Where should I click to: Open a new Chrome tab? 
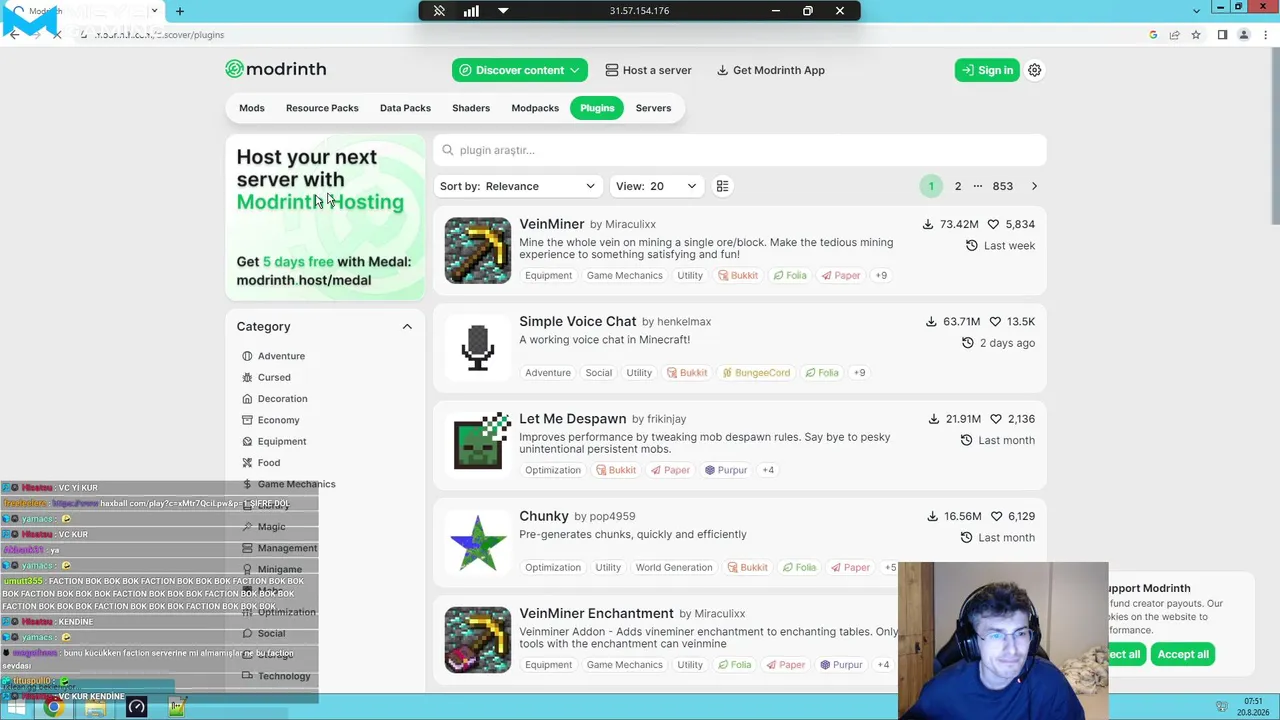point(180,11)
